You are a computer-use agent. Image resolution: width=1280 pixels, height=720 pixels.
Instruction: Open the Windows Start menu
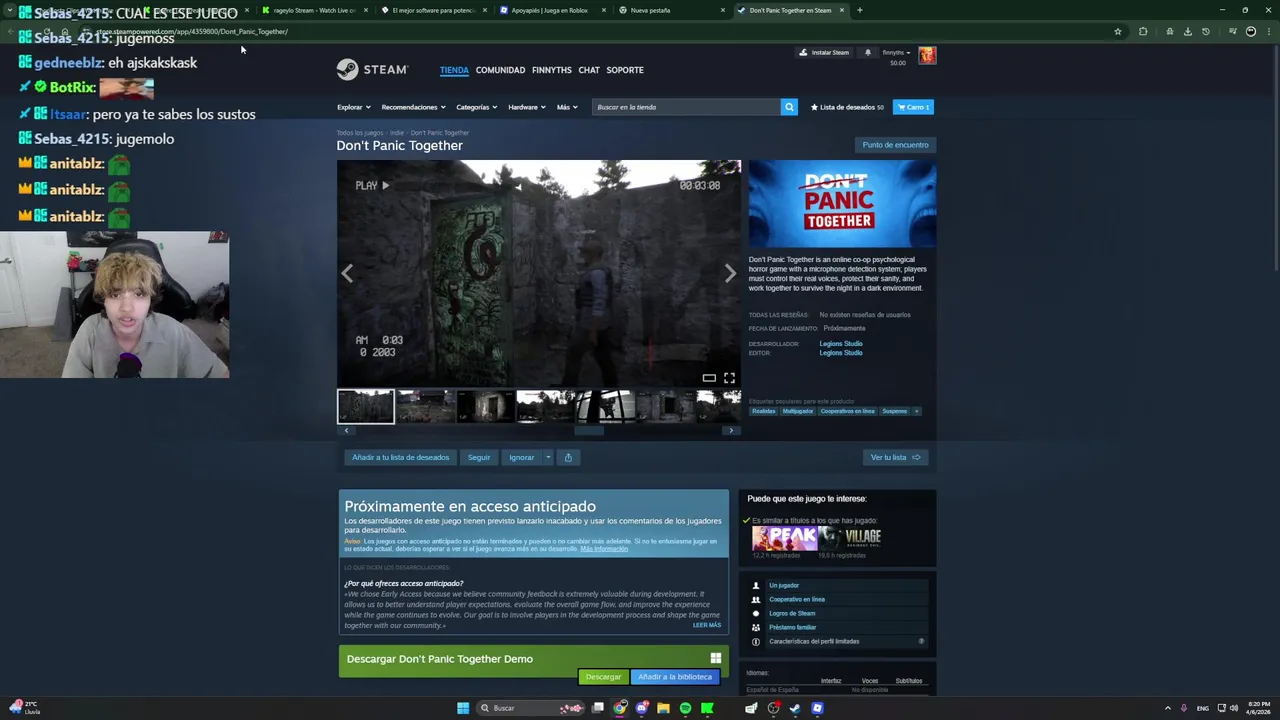coord(463,708)
